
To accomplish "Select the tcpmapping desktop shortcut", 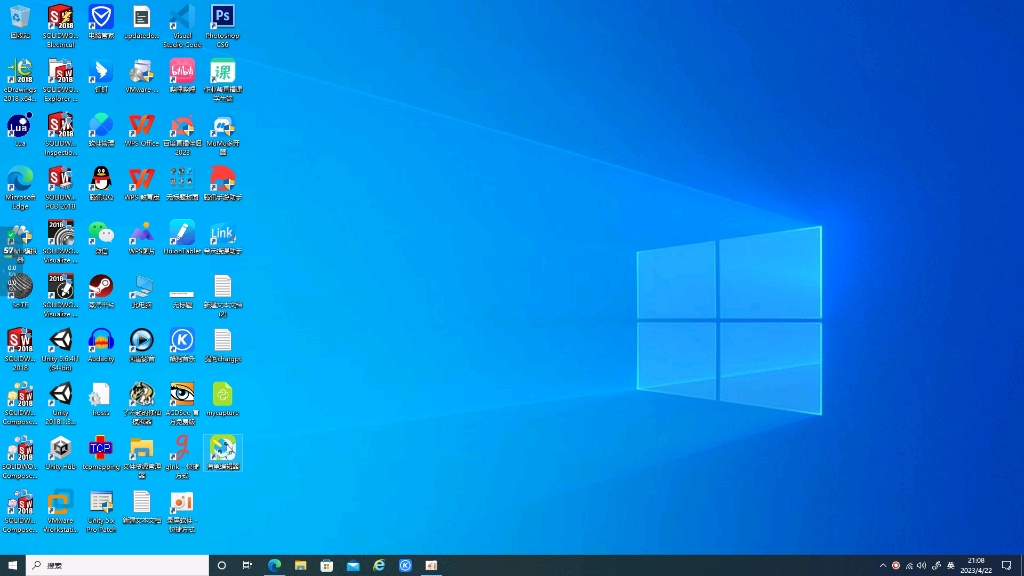I will click(101, 449).
